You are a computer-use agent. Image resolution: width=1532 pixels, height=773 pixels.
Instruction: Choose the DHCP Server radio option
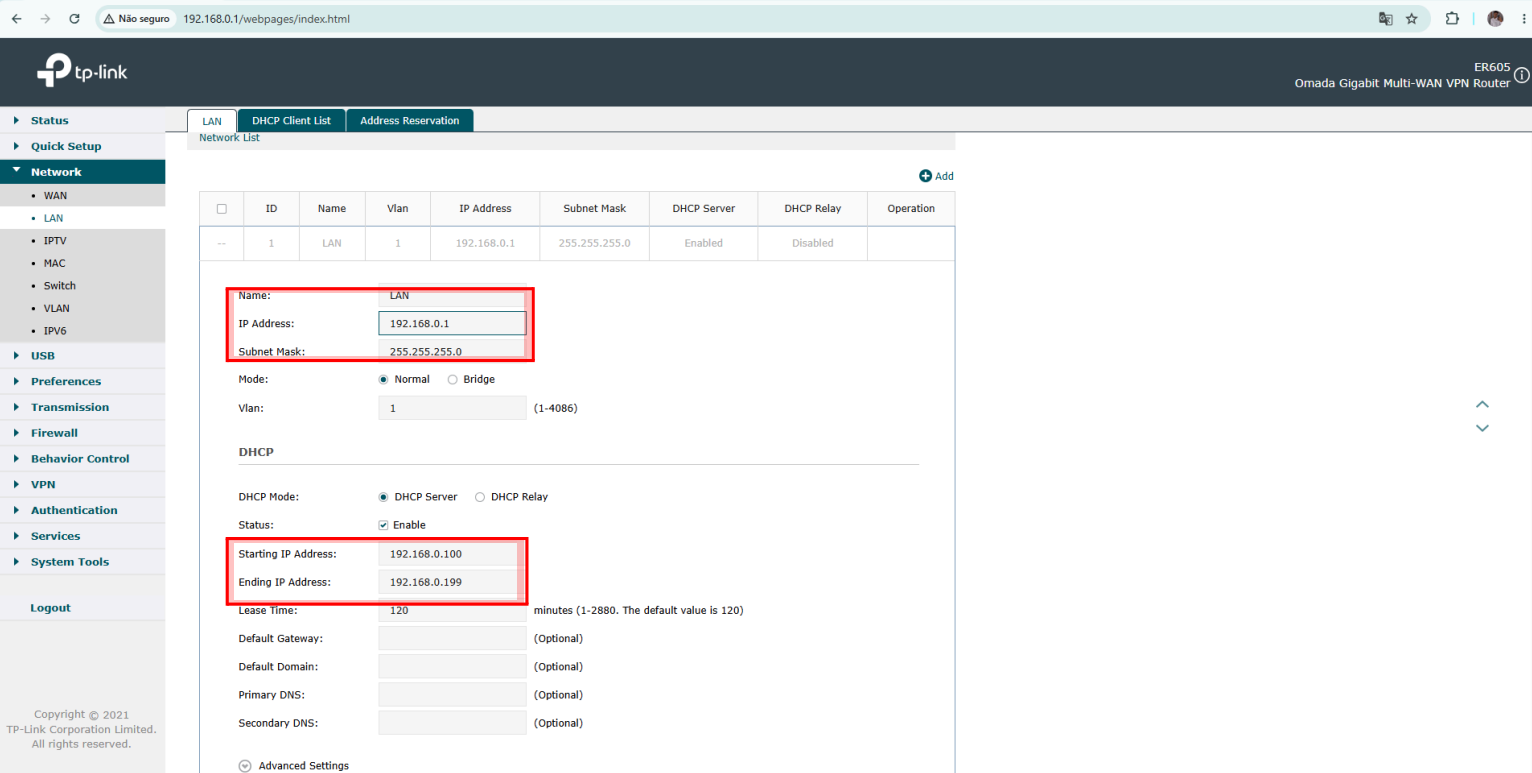pos(384,497)
